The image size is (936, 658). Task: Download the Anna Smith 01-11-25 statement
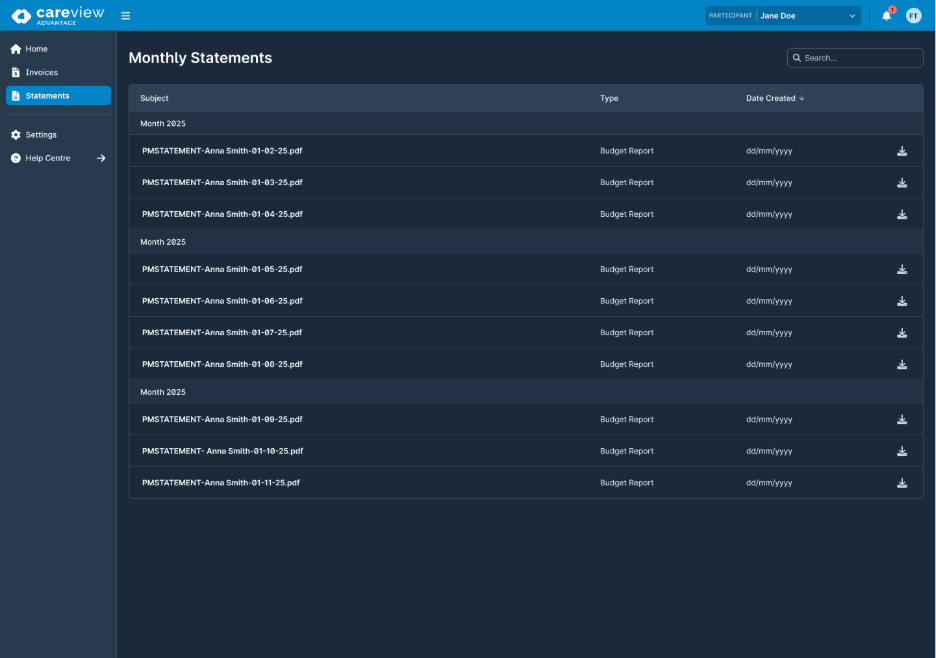tap(902, 483)
